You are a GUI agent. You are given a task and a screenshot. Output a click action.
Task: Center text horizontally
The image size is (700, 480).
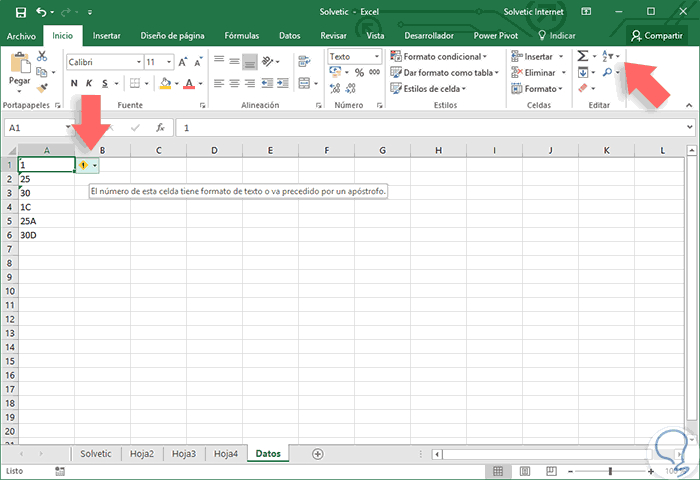click(234, 83)
